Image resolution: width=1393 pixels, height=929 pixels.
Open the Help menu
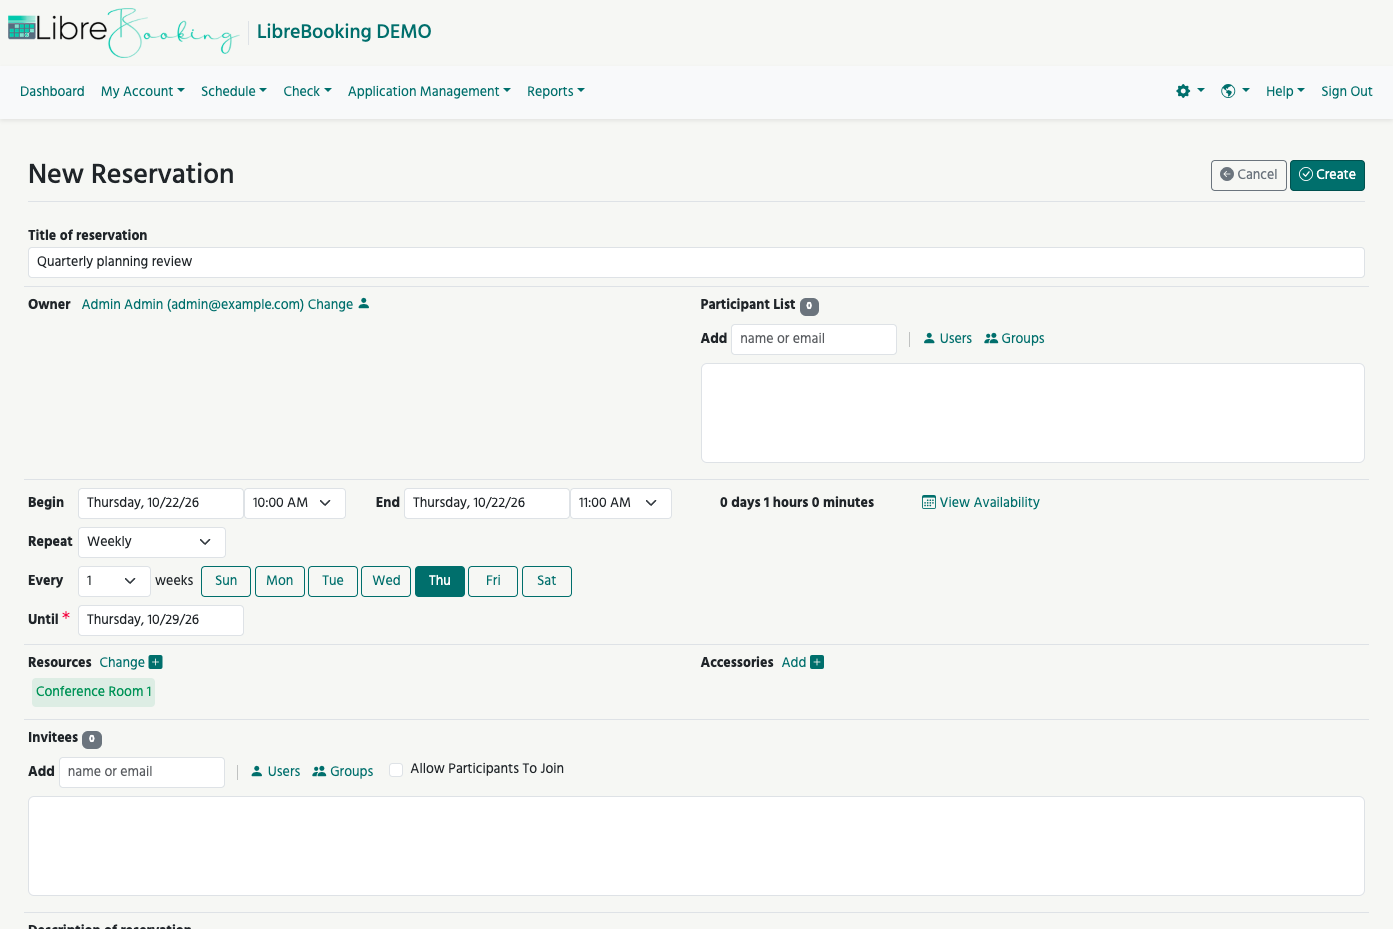point(1285,91)
